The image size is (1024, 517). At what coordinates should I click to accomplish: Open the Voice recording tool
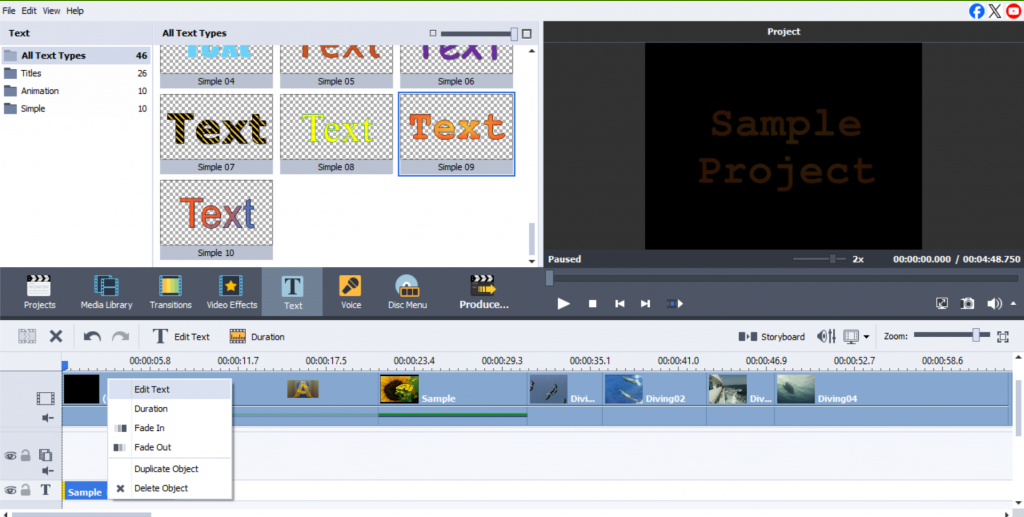click(351, 291)
